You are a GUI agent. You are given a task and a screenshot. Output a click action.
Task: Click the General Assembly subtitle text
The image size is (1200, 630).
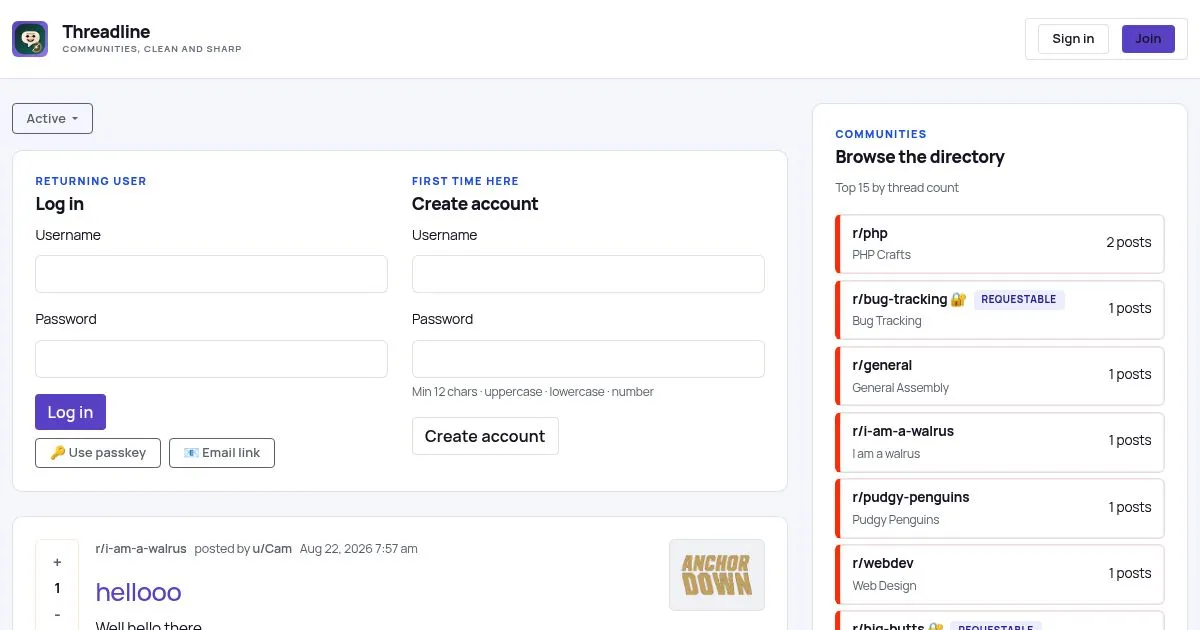(x=900, y=388)
